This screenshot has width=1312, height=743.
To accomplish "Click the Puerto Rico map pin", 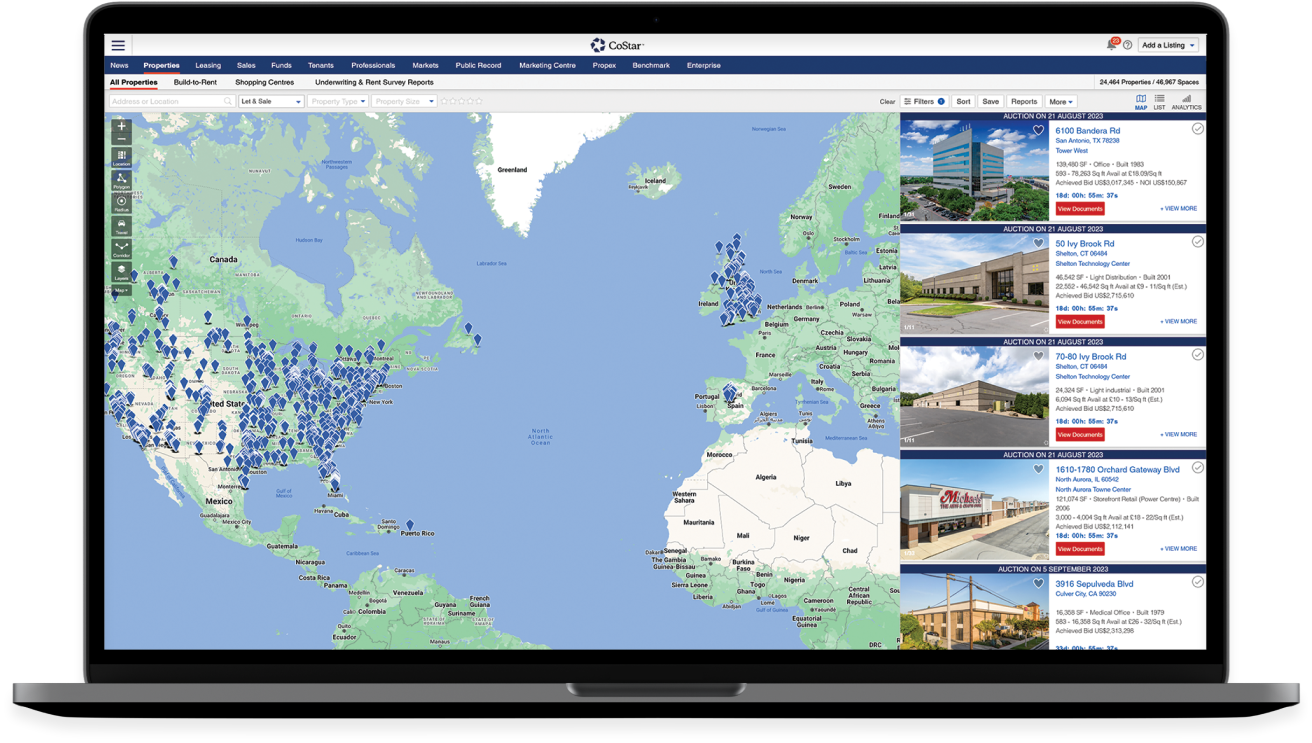I will (409, 524).
